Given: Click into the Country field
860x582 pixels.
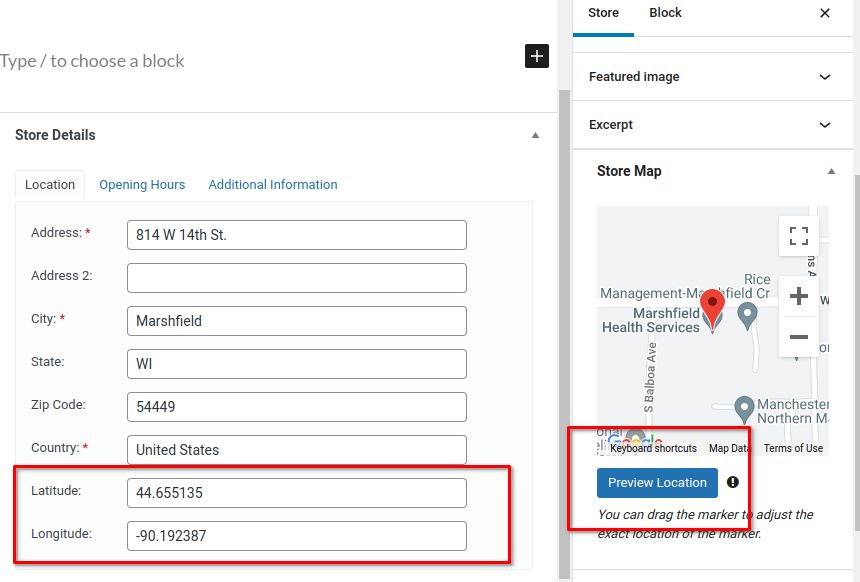Looking at the screenshot, I should [297, 450].
